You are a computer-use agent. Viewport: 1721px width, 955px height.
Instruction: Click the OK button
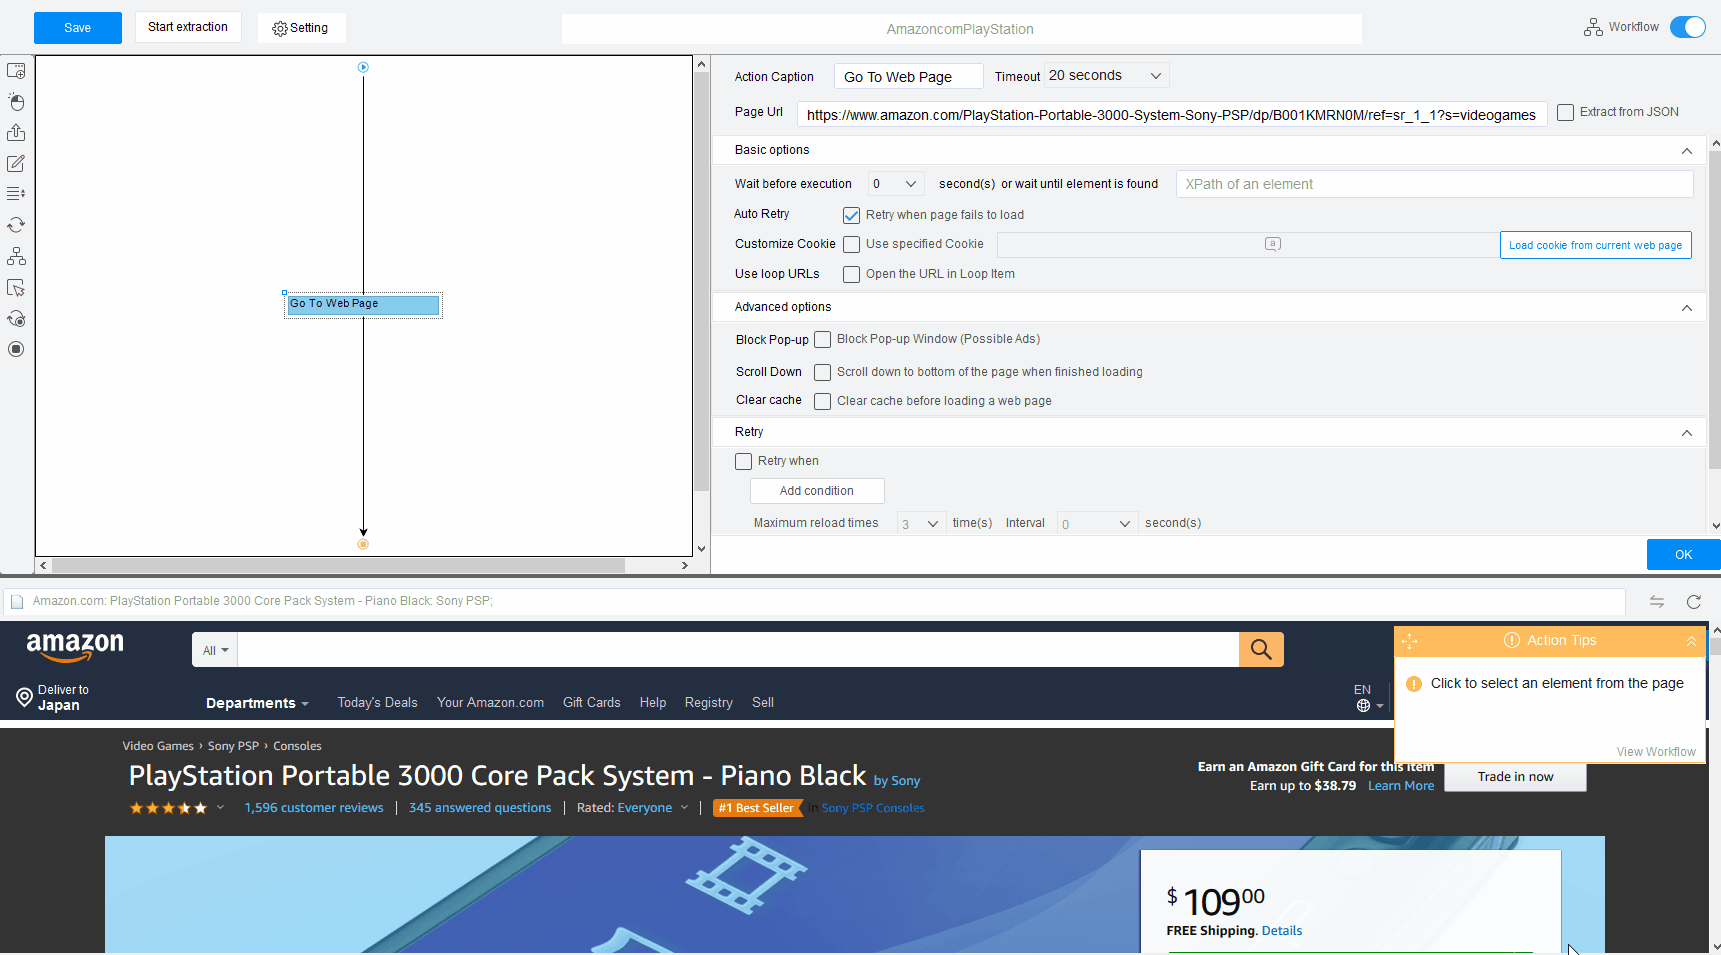tap(1684, 555)
